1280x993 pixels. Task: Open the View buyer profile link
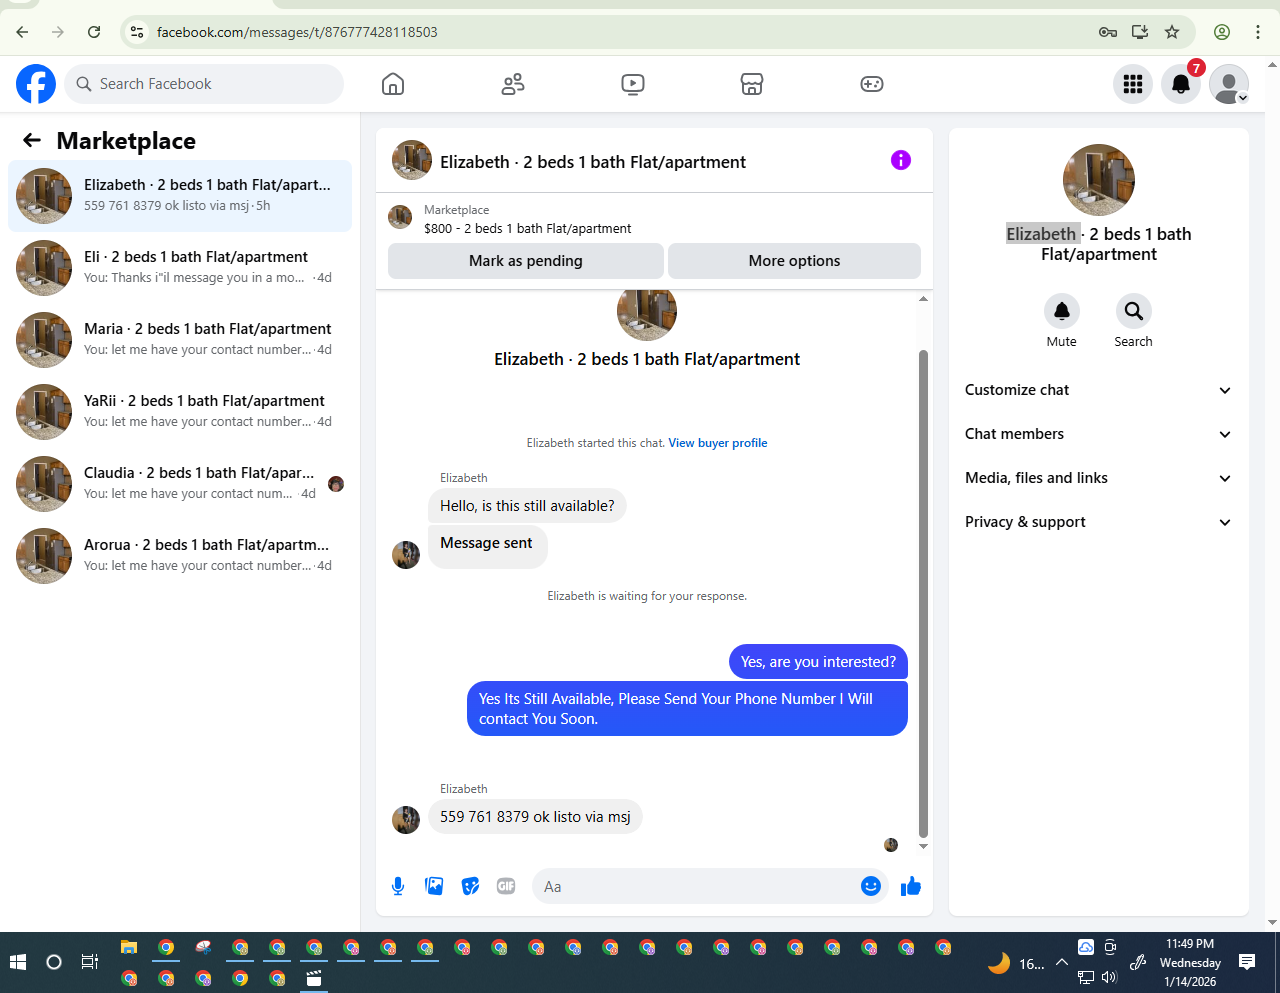point(718,443)
